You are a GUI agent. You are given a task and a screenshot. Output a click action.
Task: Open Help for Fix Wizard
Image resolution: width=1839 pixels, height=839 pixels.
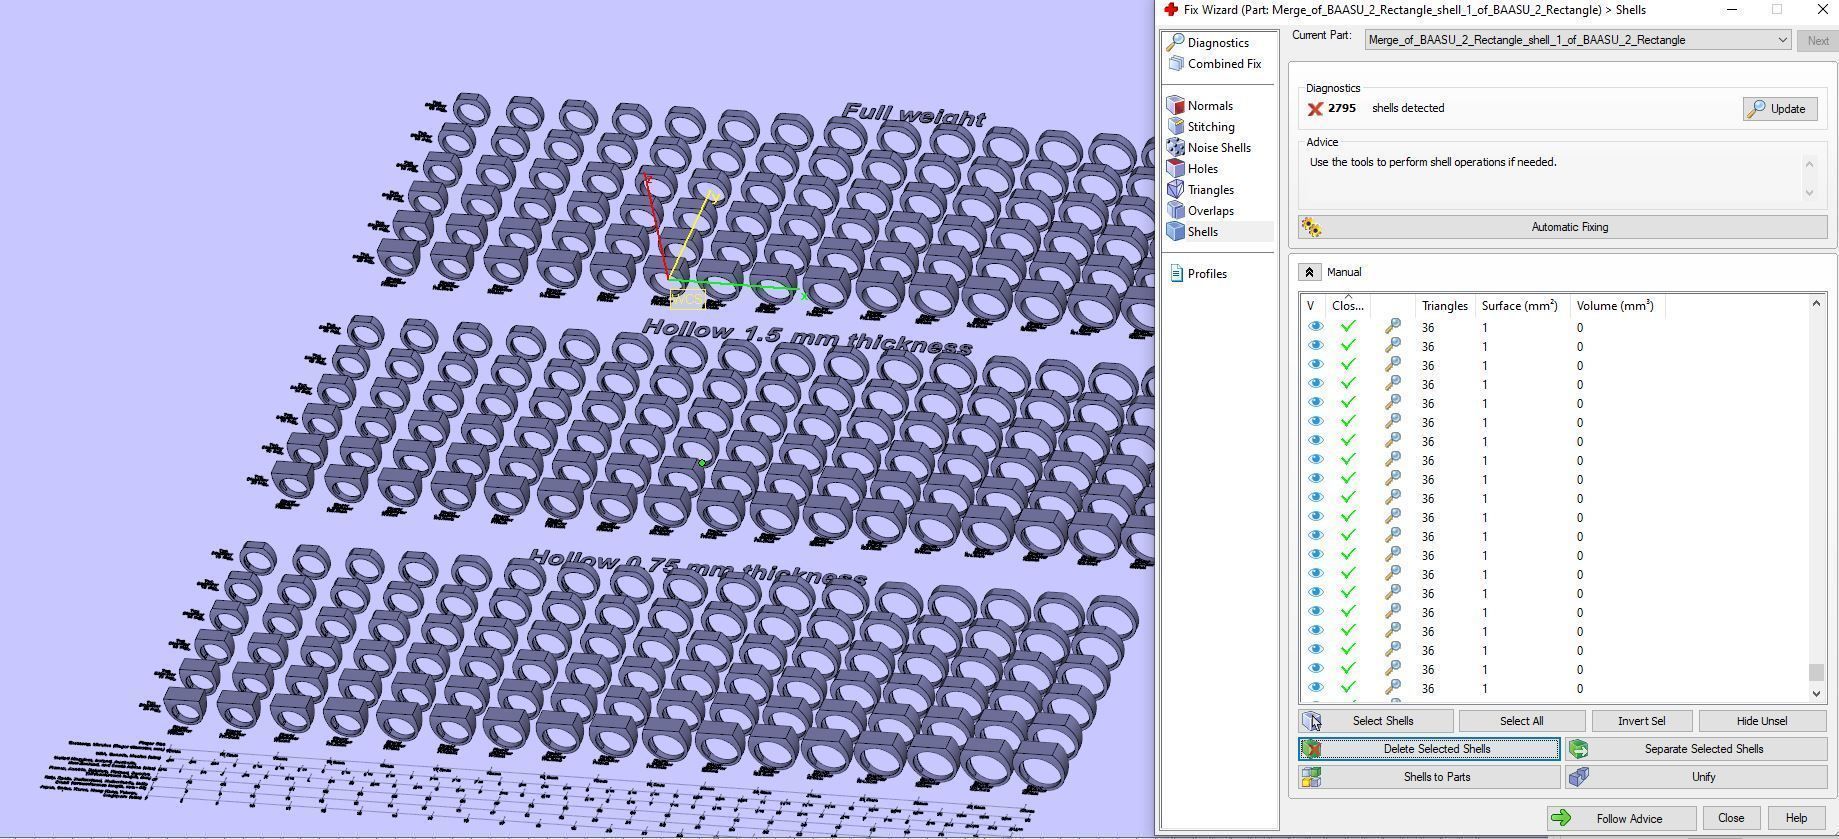click(1796, 818)
